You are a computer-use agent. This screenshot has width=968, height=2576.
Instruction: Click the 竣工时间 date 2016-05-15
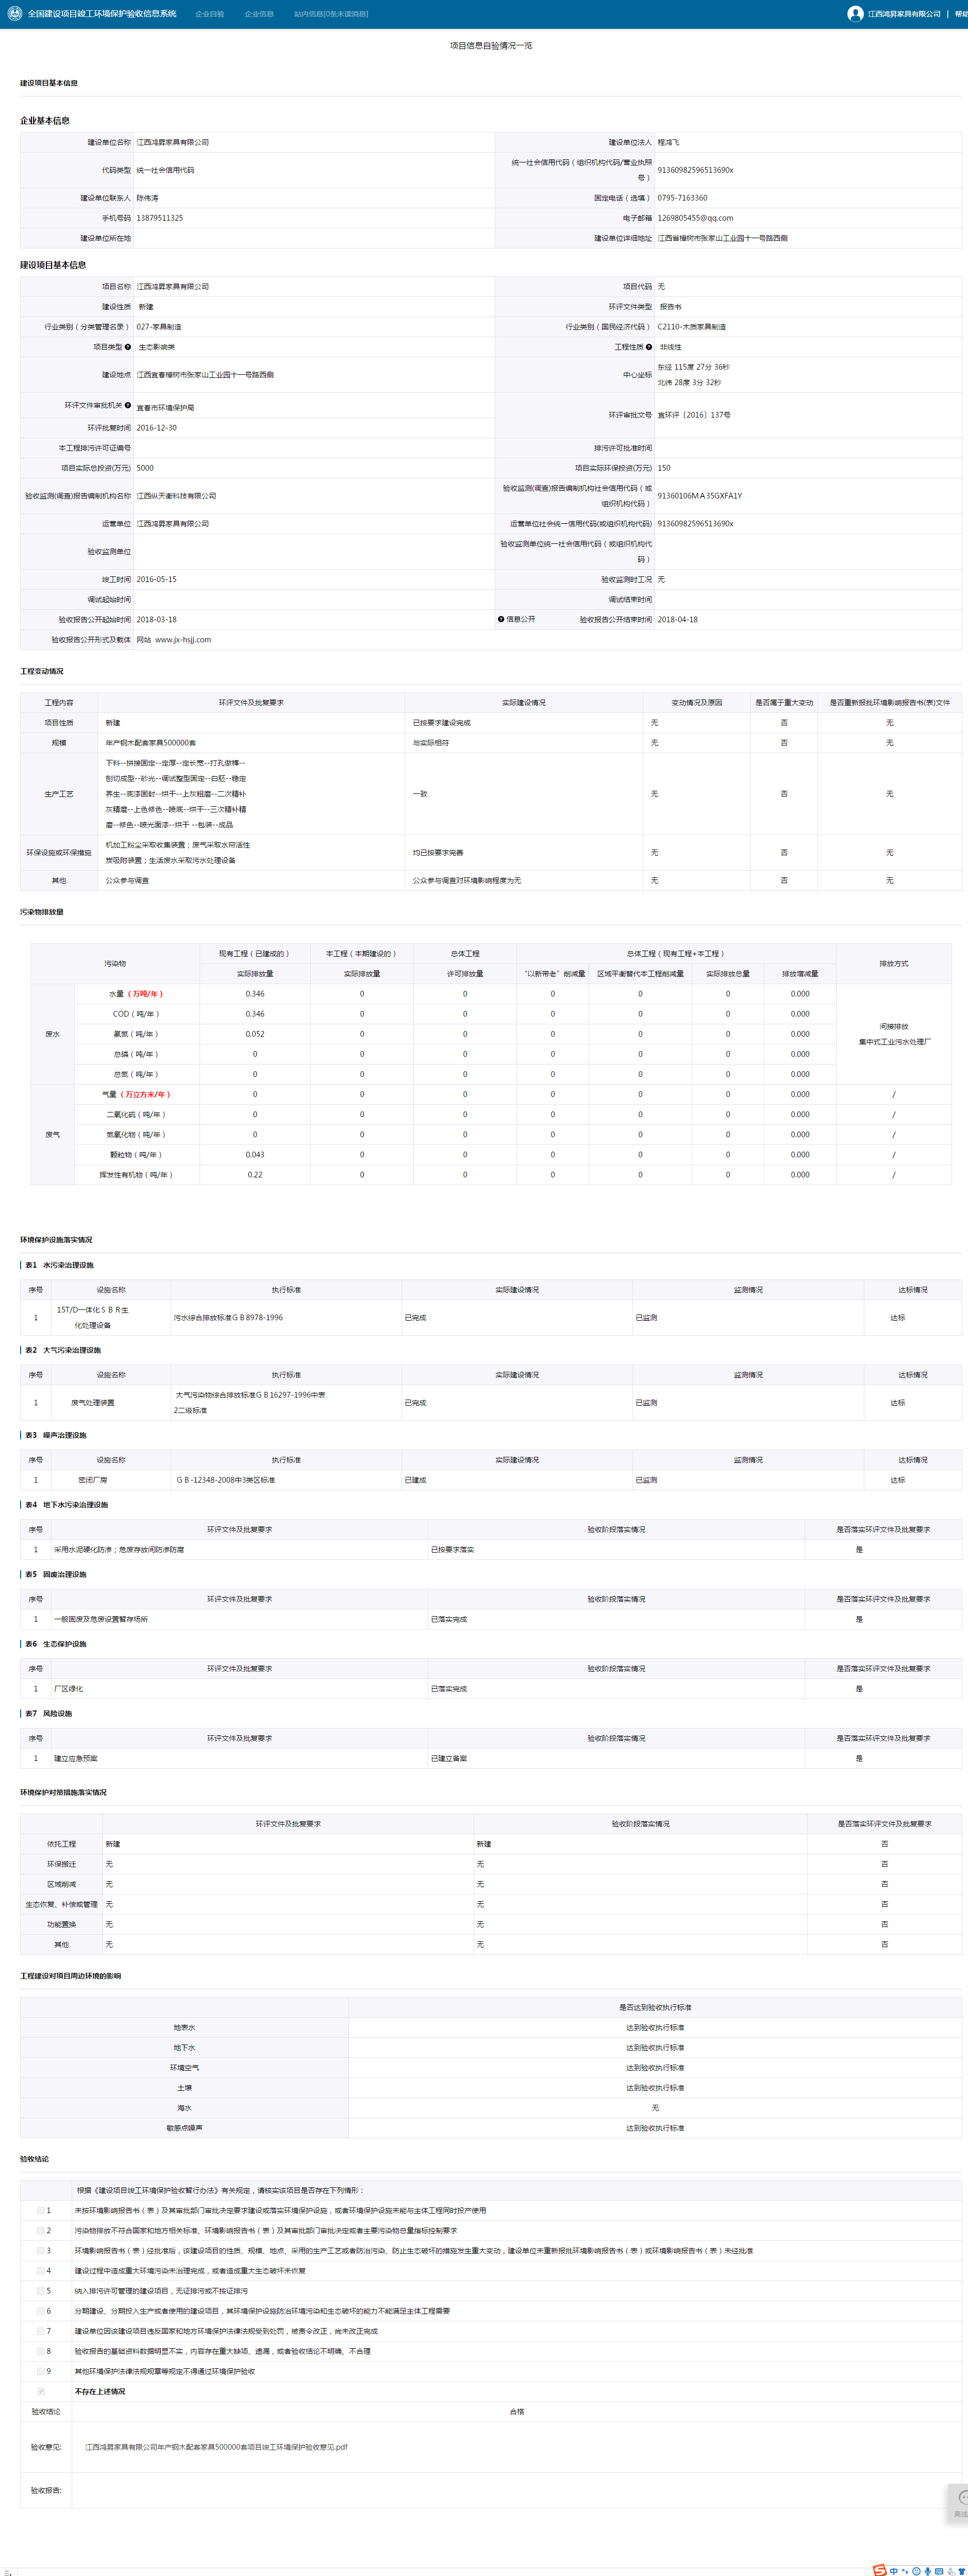pyautogui.click(x=157, y=580)
